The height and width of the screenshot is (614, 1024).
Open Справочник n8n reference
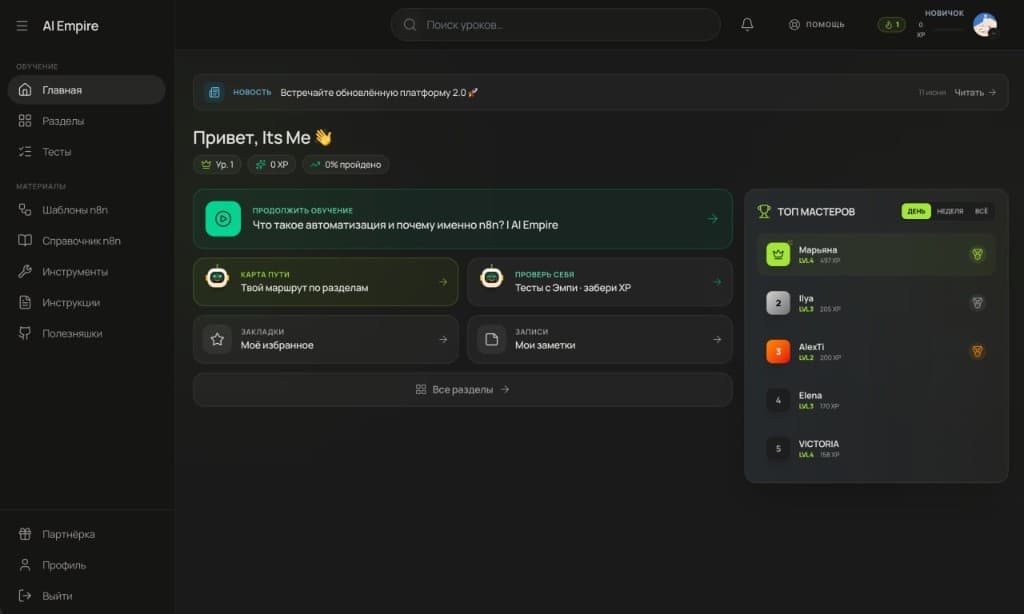[86, 240]
